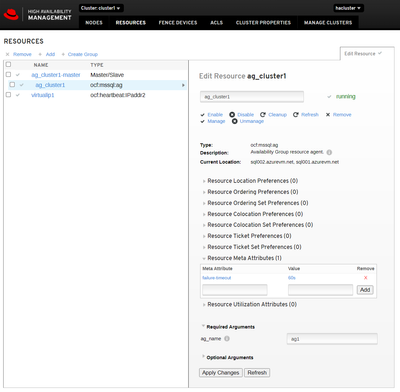Viewport: 400px width, 392px height.
Task: Check the ag_cluster1-master checkbox
Action: pyautogui.click(x=8, y=75)
